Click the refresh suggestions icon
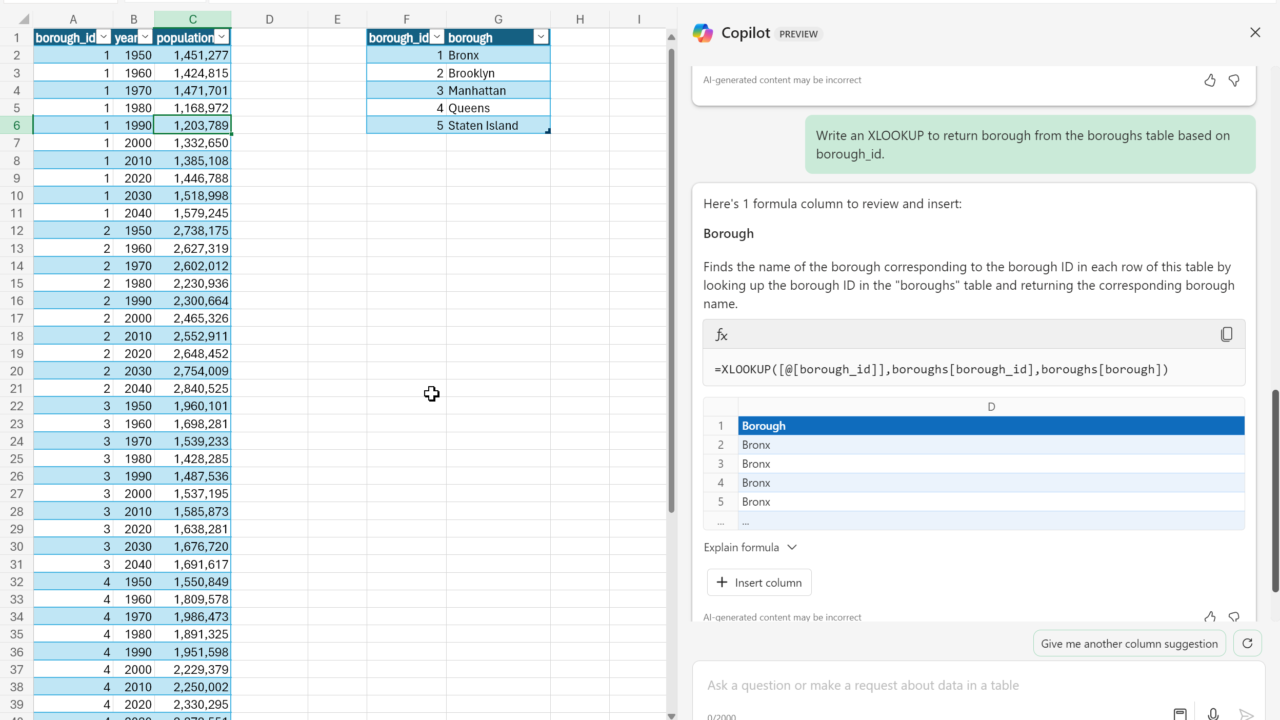1280x720 pixels. pyautogui.click(x=1247, y=644)
